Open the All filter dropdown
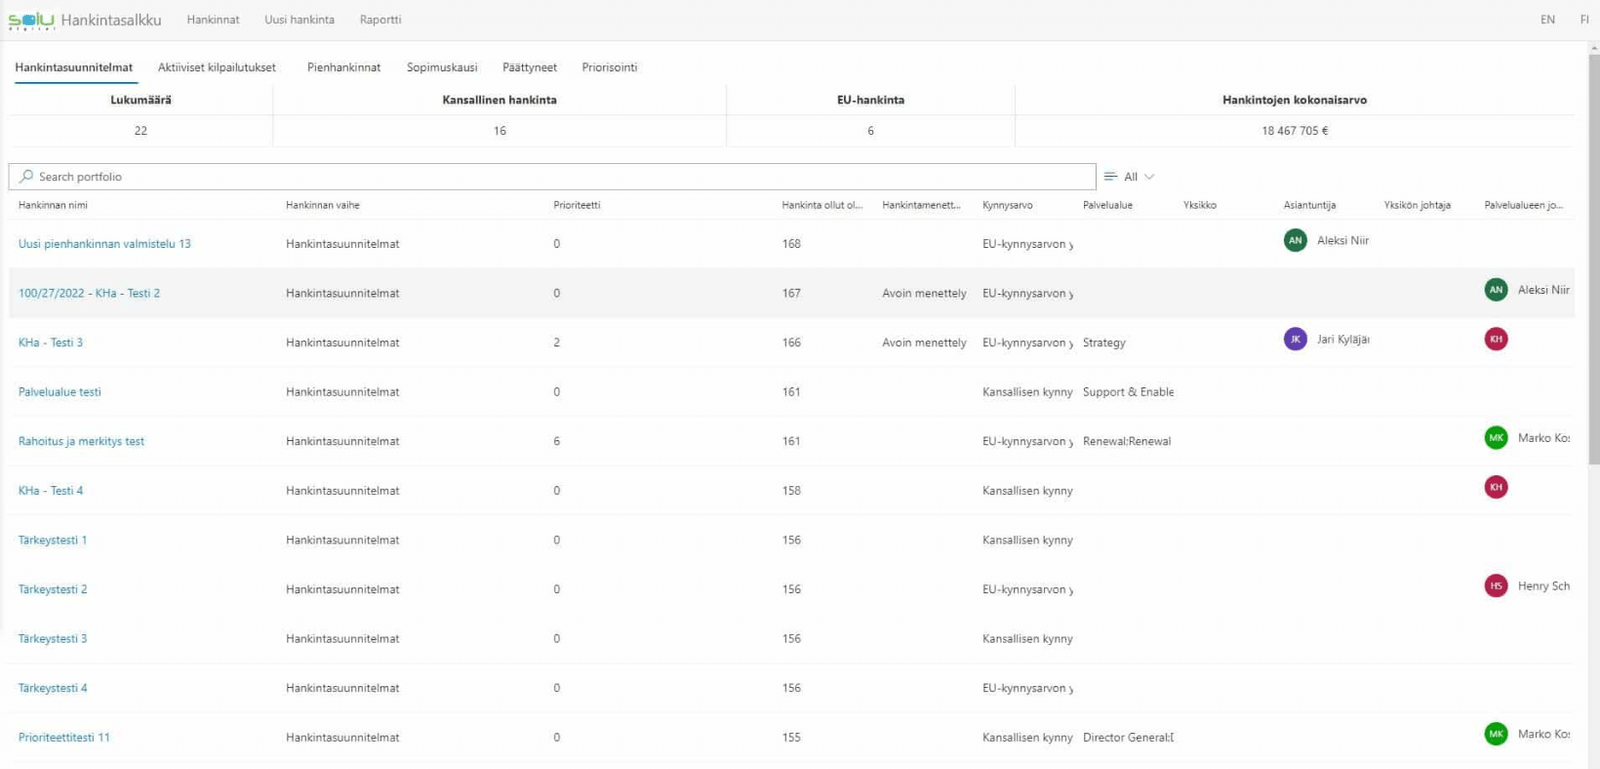 1130,177
